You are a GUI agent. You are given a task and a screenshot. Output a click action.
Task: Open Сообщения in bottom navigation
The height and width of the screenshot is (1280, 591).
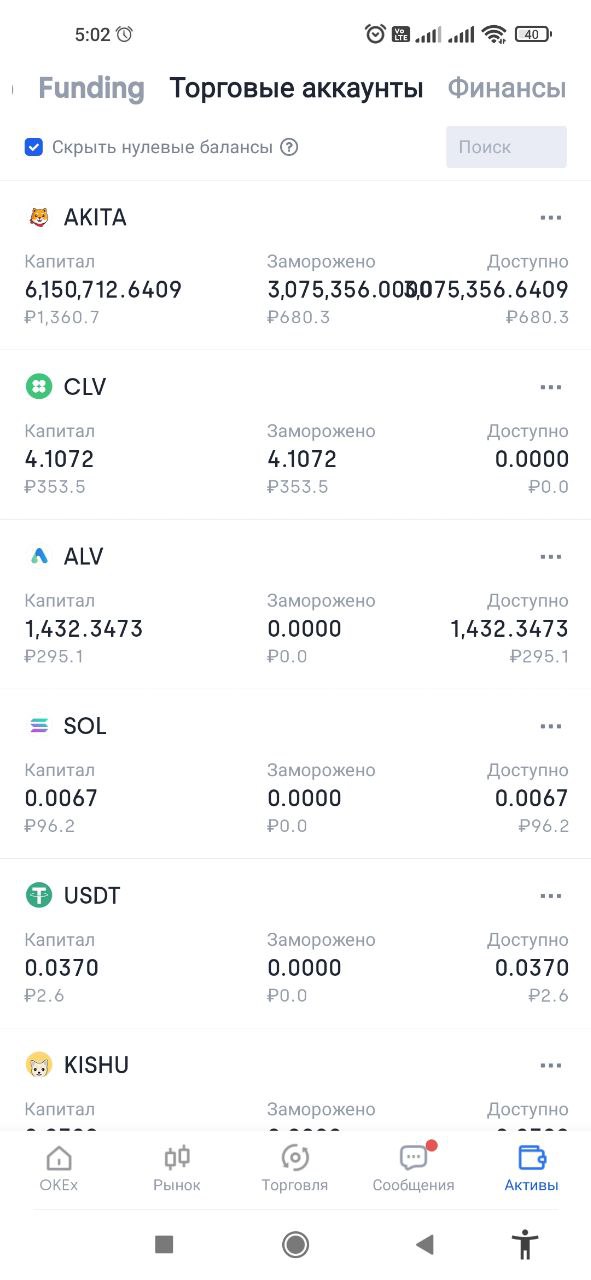pyautogui.click(x=413, y=1167)
